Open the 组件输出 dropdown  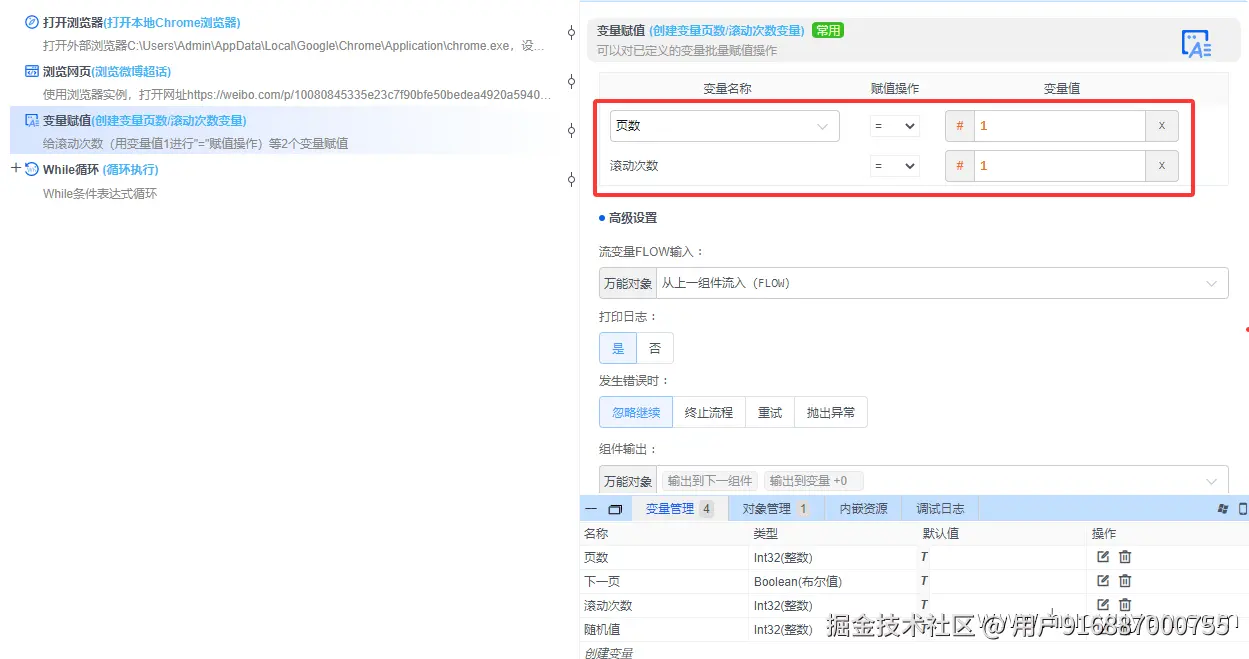coord(942,480)
